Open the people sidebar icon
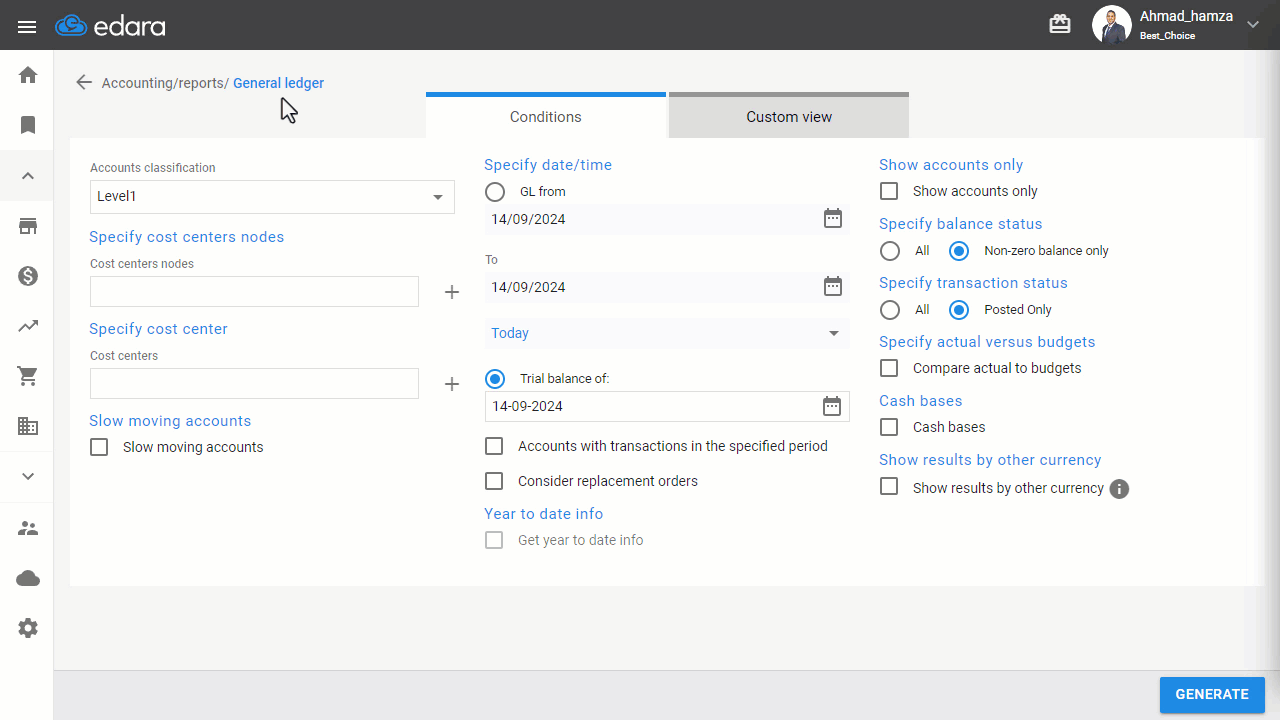Image resolution: width=1280 pixels, height=720 pixels. click(28, 528)
